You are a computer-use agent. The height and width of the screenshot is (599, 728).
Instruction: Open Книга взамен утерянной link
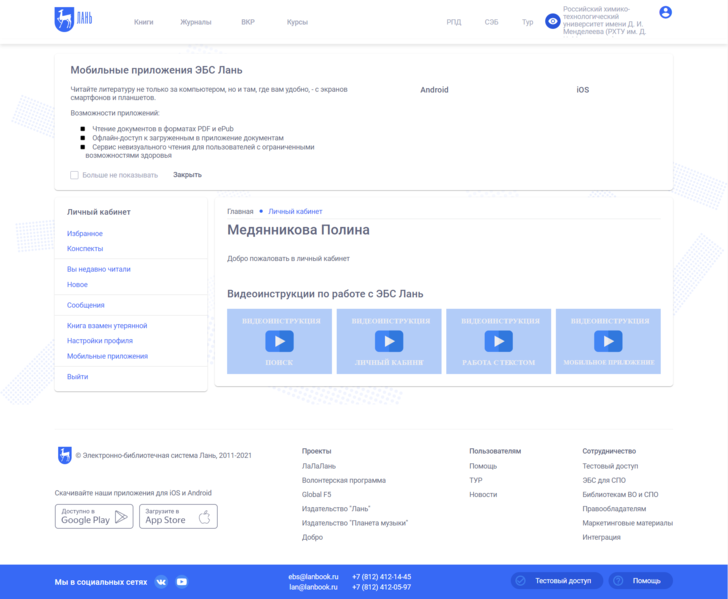click(107, 326)
